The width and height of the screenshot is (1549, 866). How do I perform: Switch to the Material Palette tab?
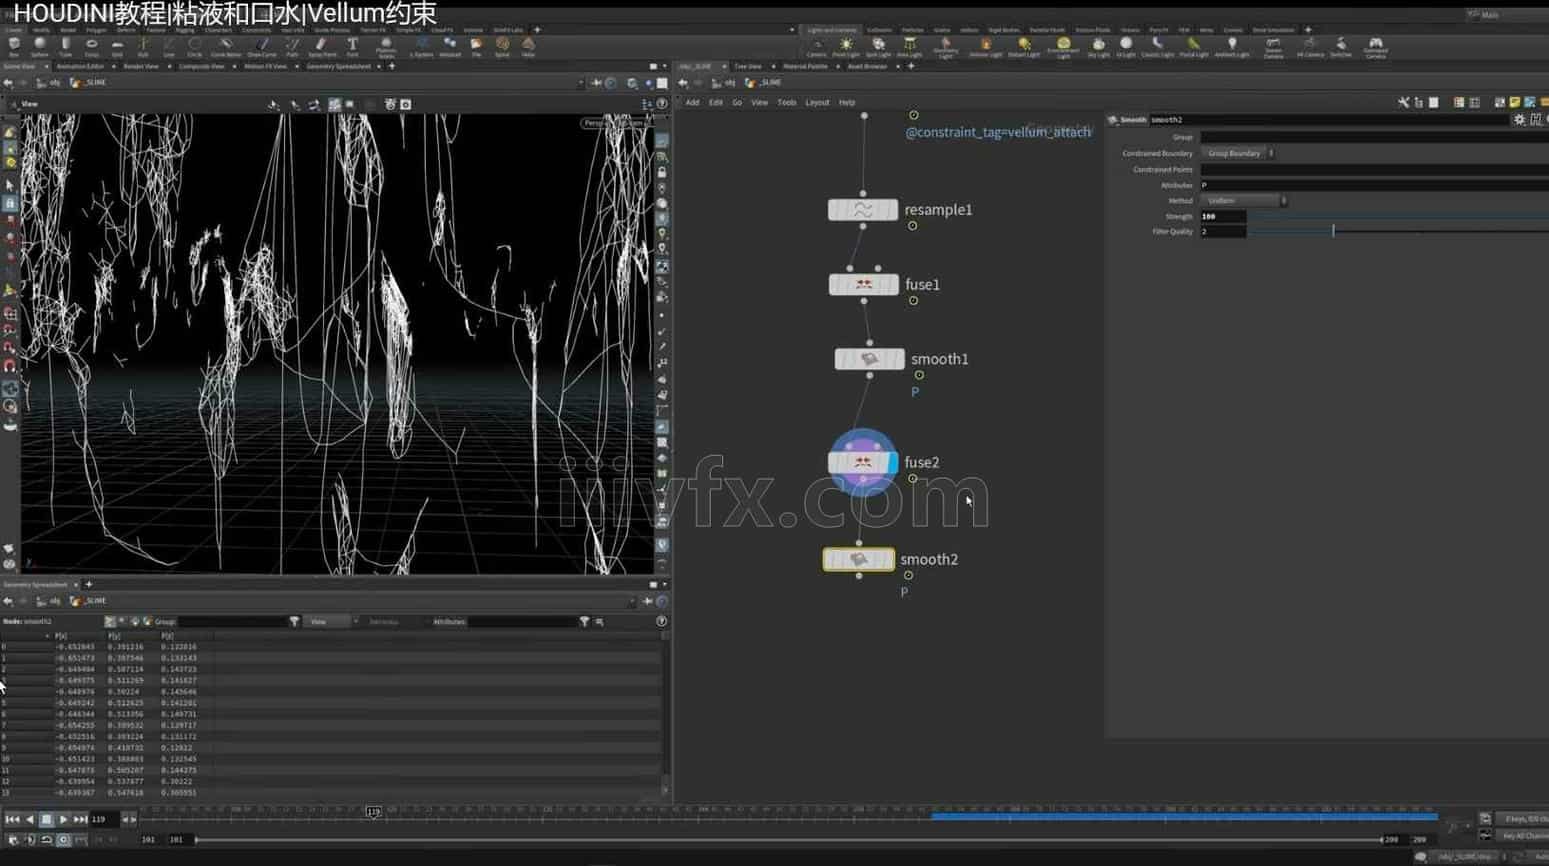(x=805, y=67)
